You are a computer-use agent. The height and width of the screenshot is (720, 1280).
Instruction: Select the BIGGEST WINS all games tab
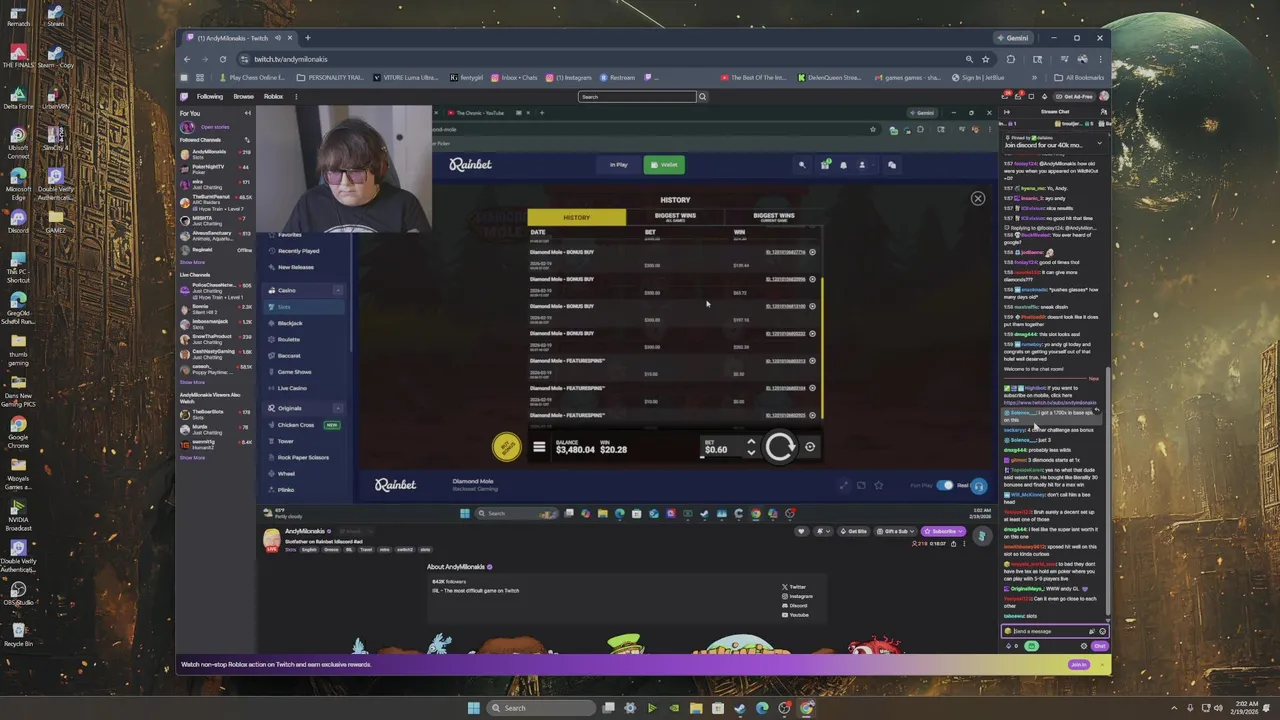(675, 217)
